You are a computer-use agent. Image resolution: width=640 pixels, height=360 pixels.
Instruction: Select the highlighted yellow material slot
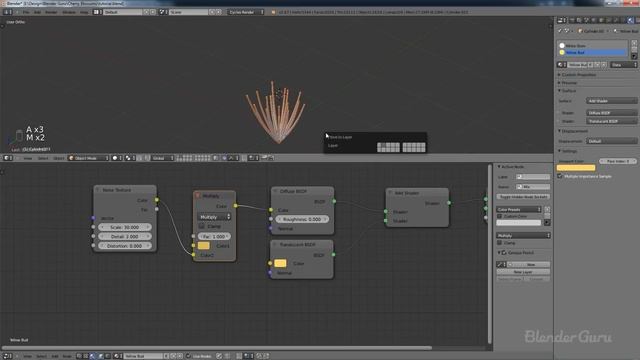coord(592,52)
